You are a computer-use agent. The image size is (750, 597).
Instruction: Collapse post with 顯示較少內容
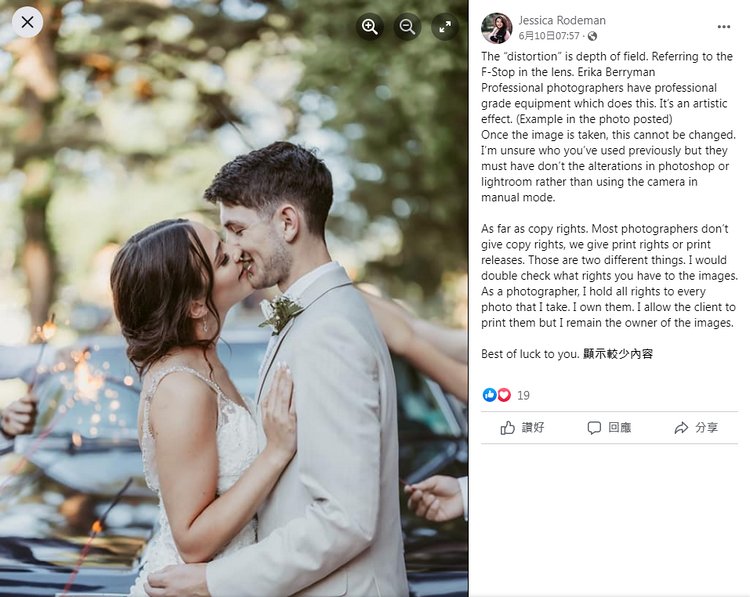[x=618, y=354]
